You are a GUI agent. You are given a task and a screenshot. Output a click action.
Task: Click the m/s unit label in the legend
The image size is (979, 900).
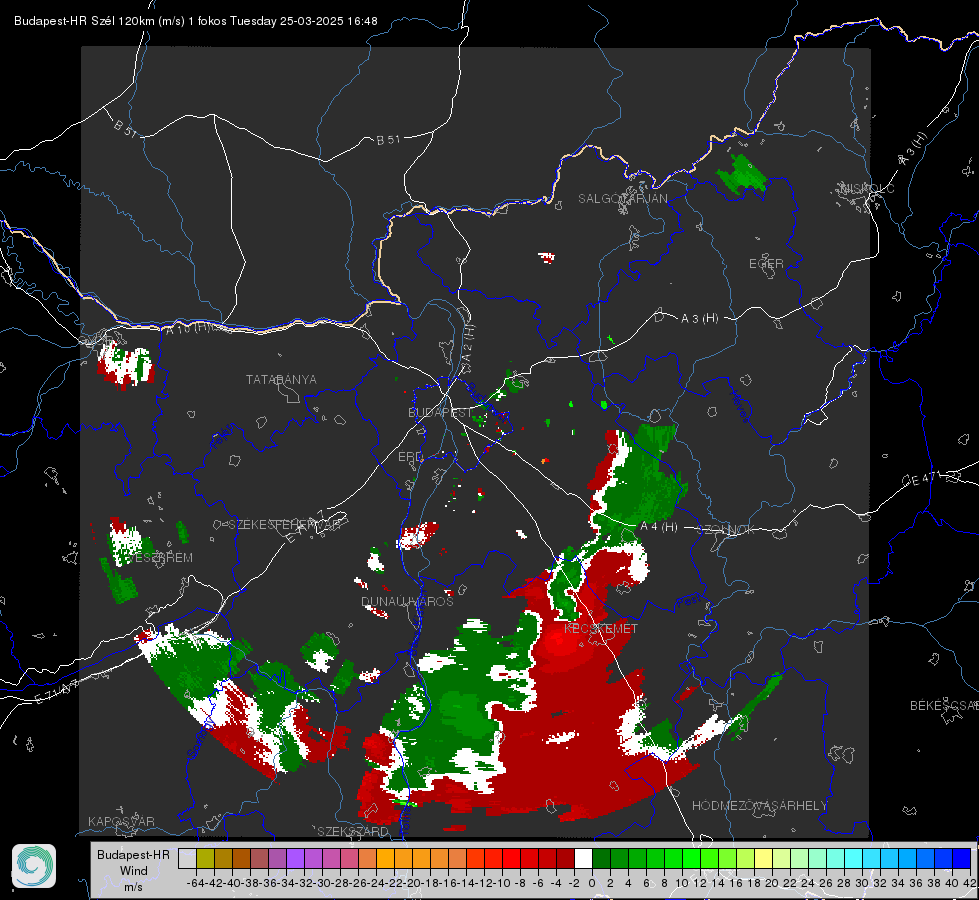(x=134, y=887)
